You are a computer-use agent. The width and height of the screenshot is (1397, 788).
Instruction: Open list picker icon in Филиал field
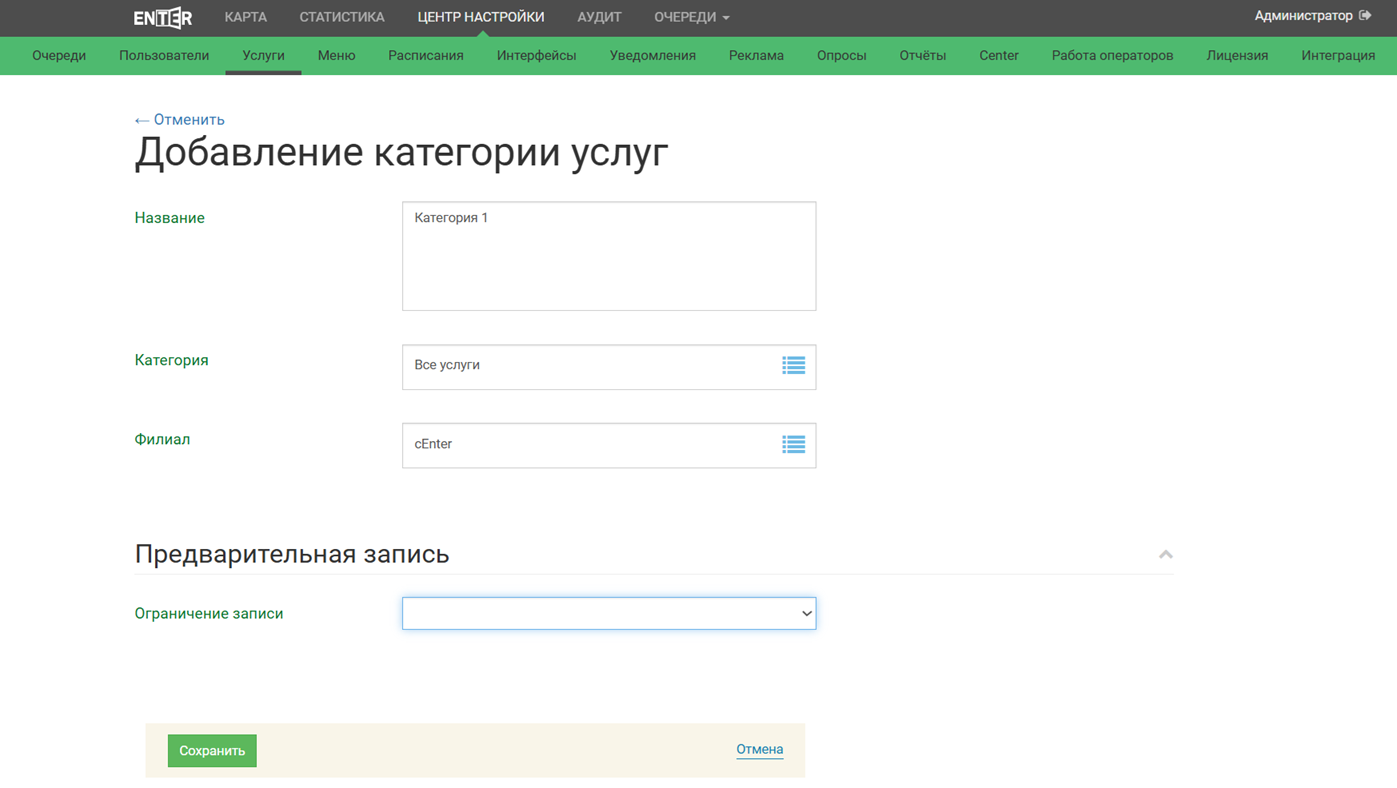pos(793,445)
